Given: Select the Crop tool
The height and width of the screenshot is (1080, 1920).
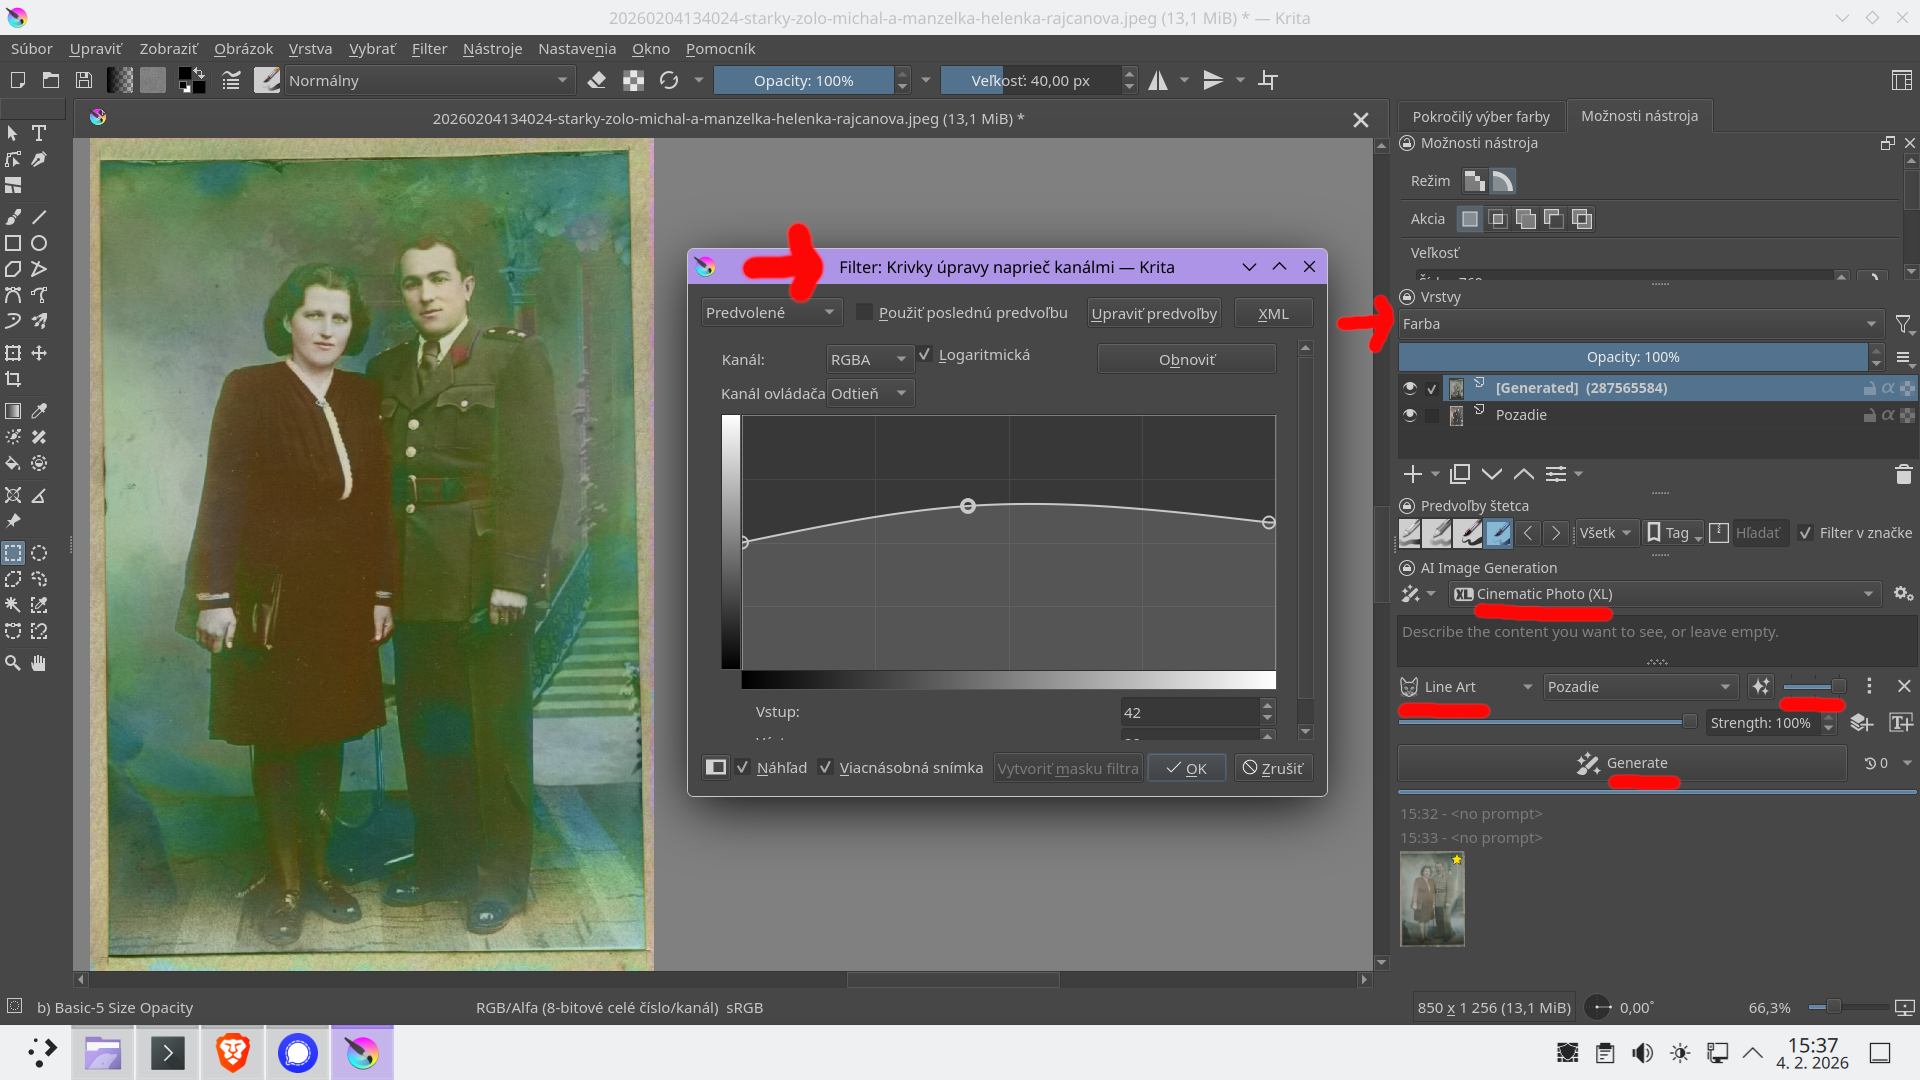Looking at the screenshot, I should pos(13,380).
